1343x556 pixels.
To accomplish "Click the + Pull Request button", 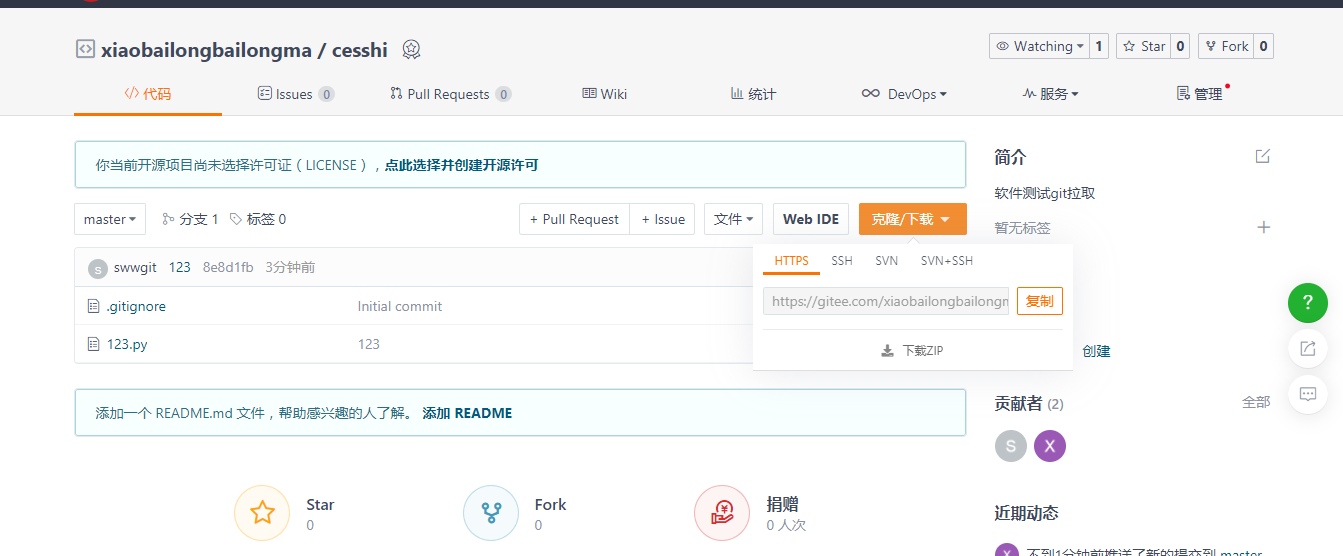I will tap(574, 219).
